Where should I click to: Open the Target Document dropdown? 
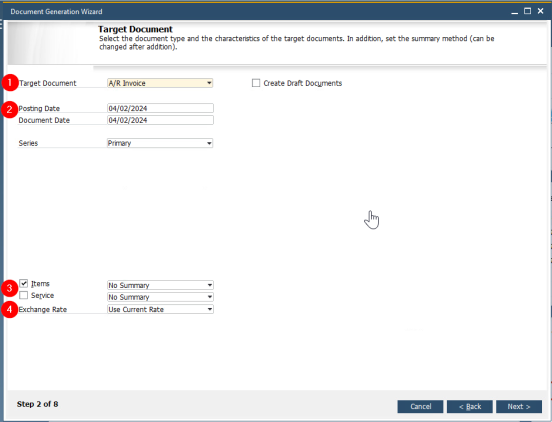click(x=160, y=83)
